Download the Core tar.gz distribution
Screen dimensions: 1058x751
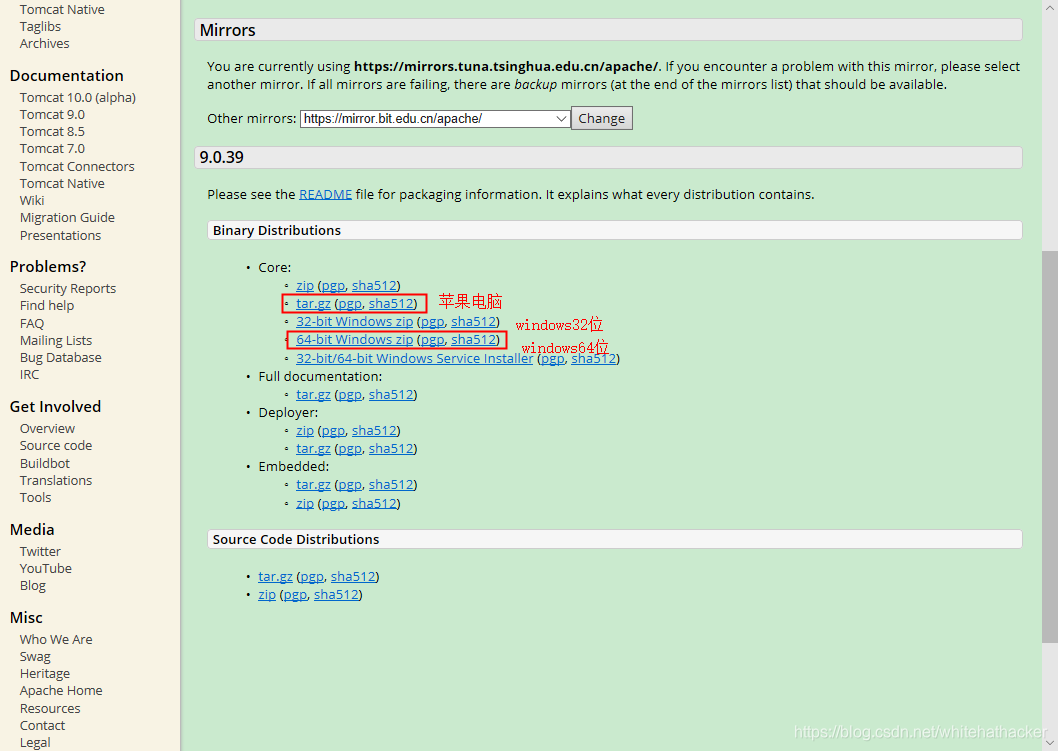[313, 304]
